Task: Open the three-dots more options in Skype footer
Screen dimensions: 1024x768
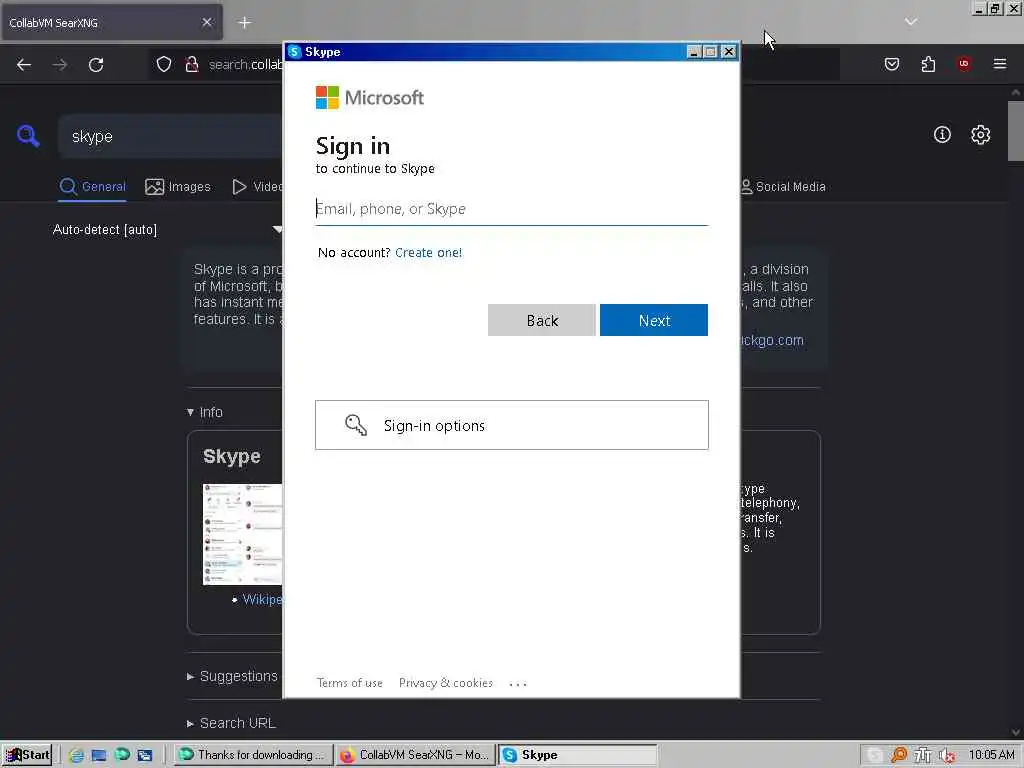Action: (518, 684)
